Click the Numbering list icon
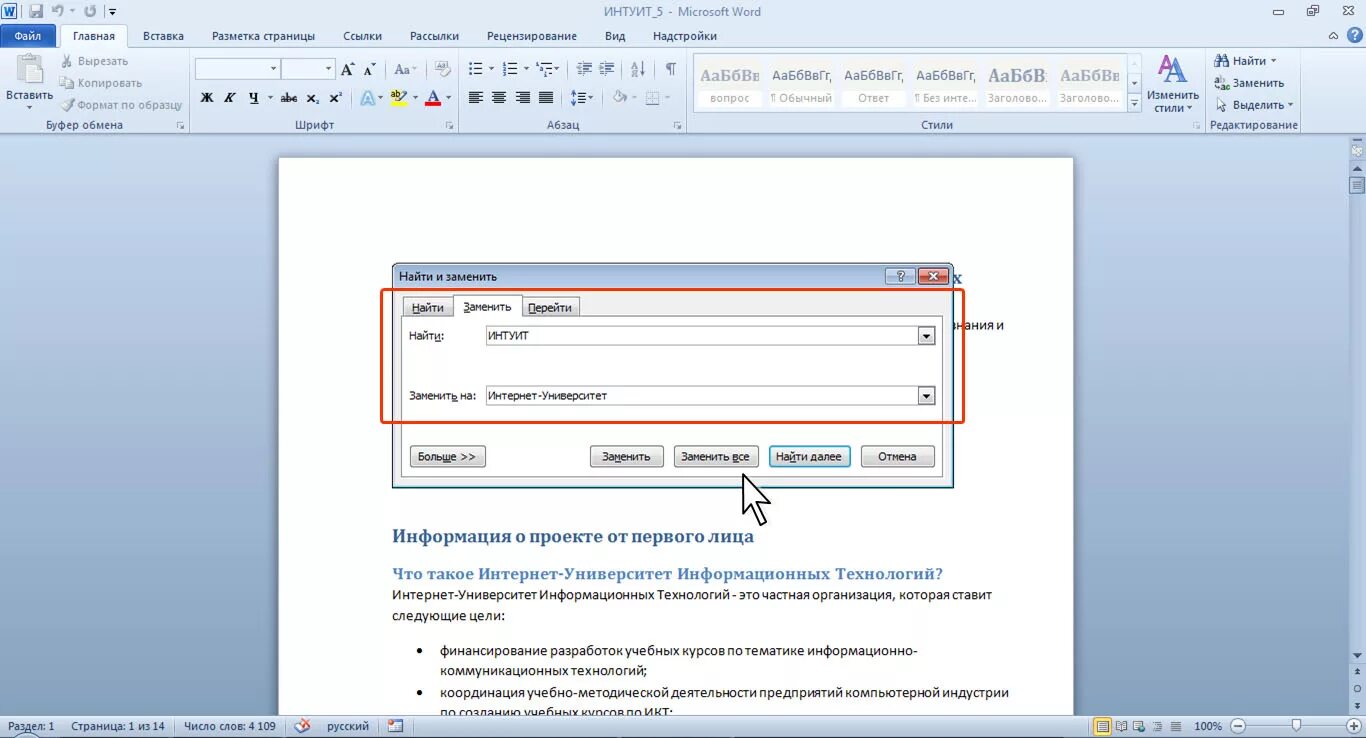 coord(510,69)
